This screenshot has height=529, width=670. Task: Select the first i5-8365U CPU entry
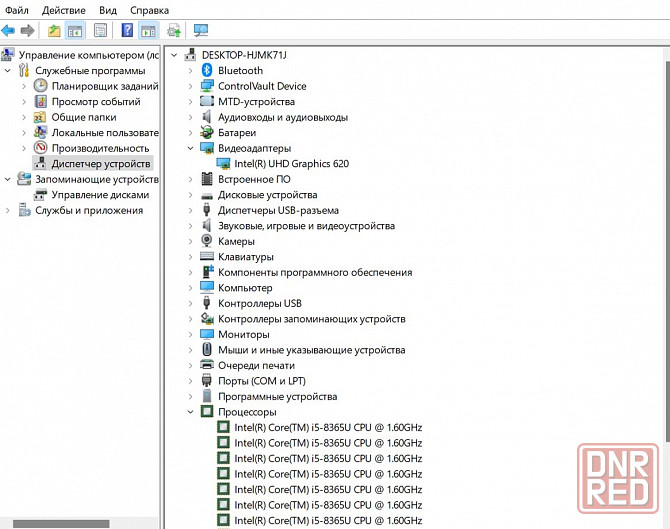328,427
